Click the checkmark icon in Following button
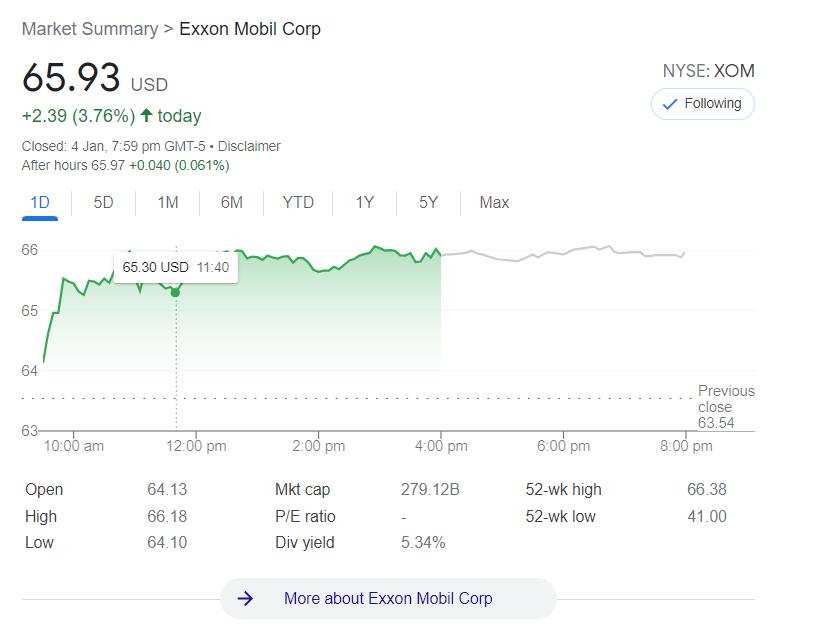Viewport: 822px width, 636px height. click(669, 104)
